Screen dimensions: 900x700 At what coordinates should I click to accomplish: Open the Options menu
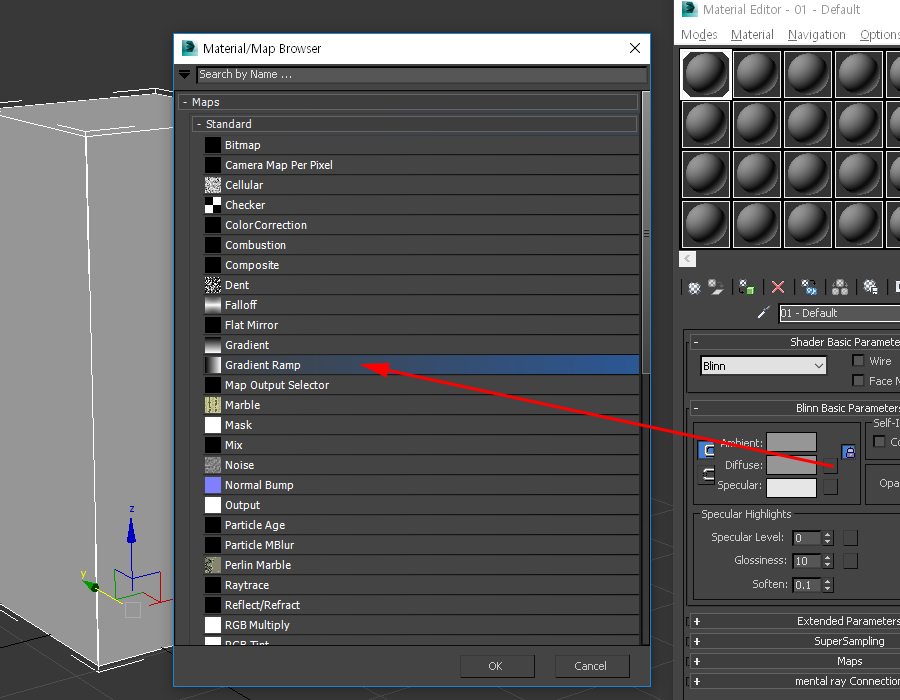coord(880,34)
